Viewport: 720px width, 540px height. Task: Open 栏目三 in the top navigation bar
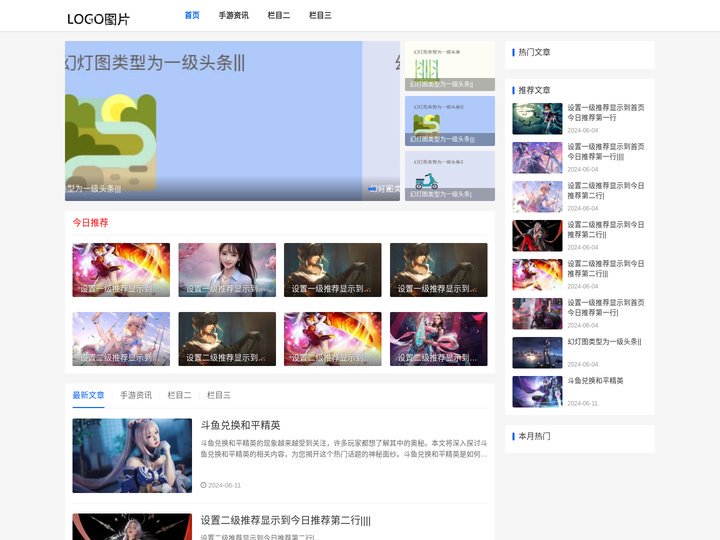pos(320,15)
